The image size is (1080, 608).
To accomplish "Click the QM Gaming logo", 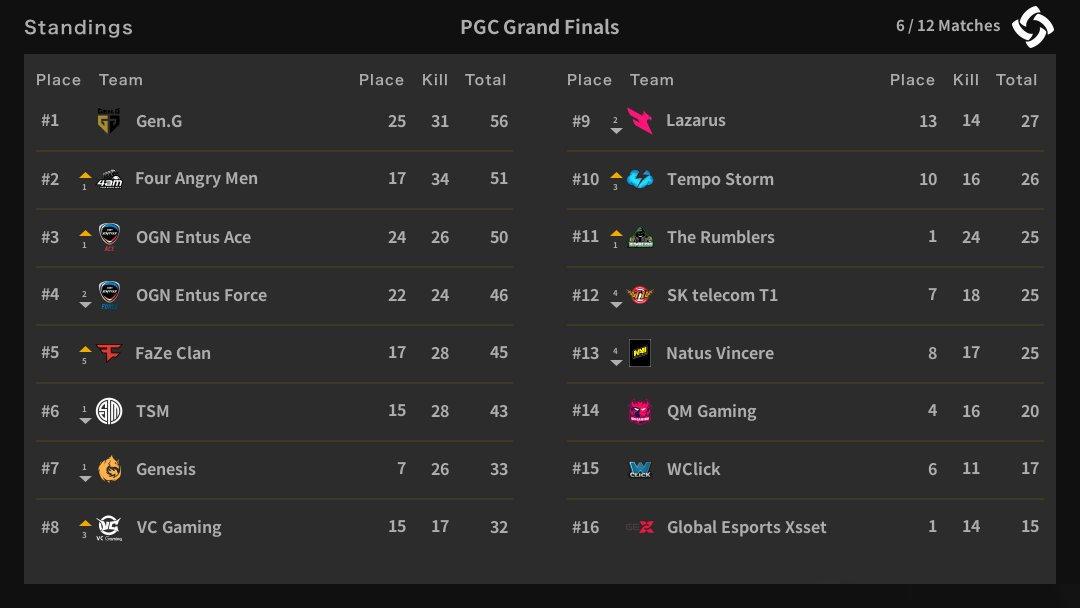I will pyautogui.click(x=640, y=411).
